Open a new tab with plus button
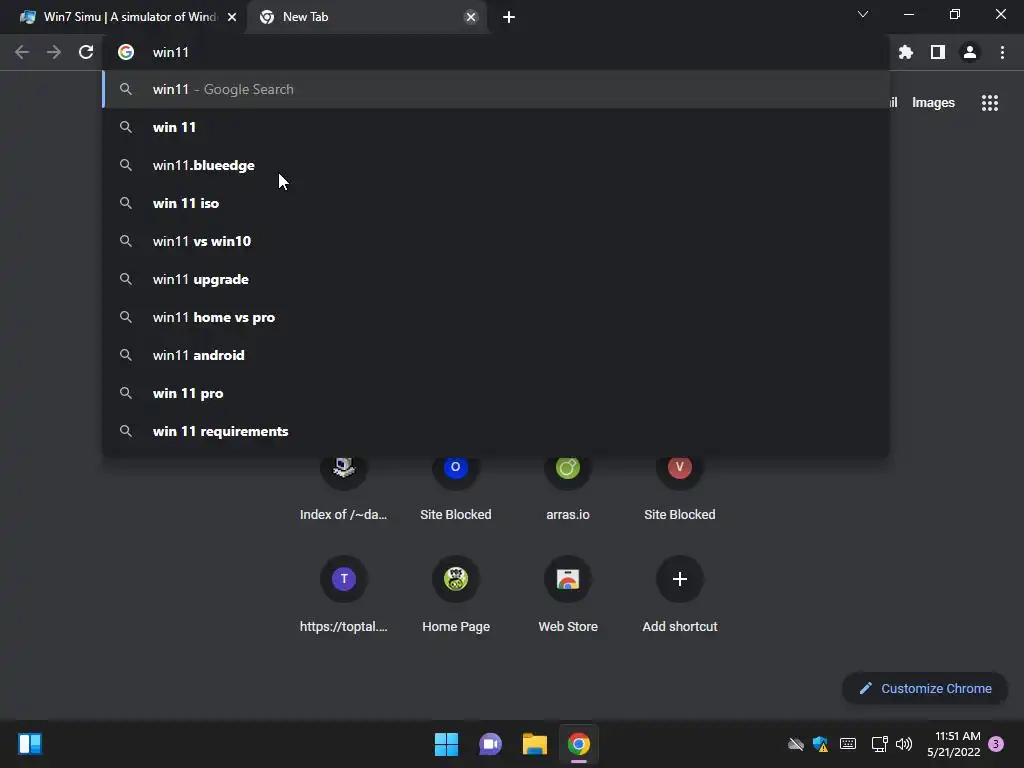Viewport: 1024px width, 768px height. coord(509,17)
